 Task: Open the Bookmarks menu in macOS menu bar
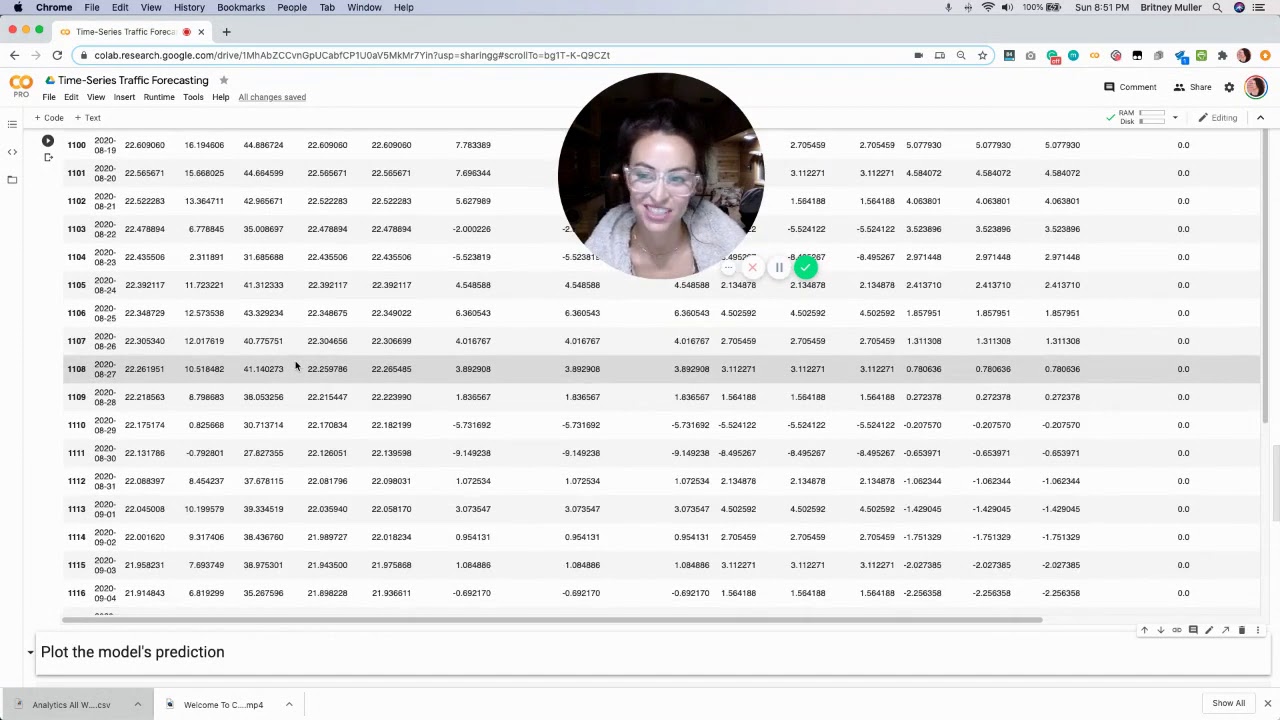(x=241, y=7)
